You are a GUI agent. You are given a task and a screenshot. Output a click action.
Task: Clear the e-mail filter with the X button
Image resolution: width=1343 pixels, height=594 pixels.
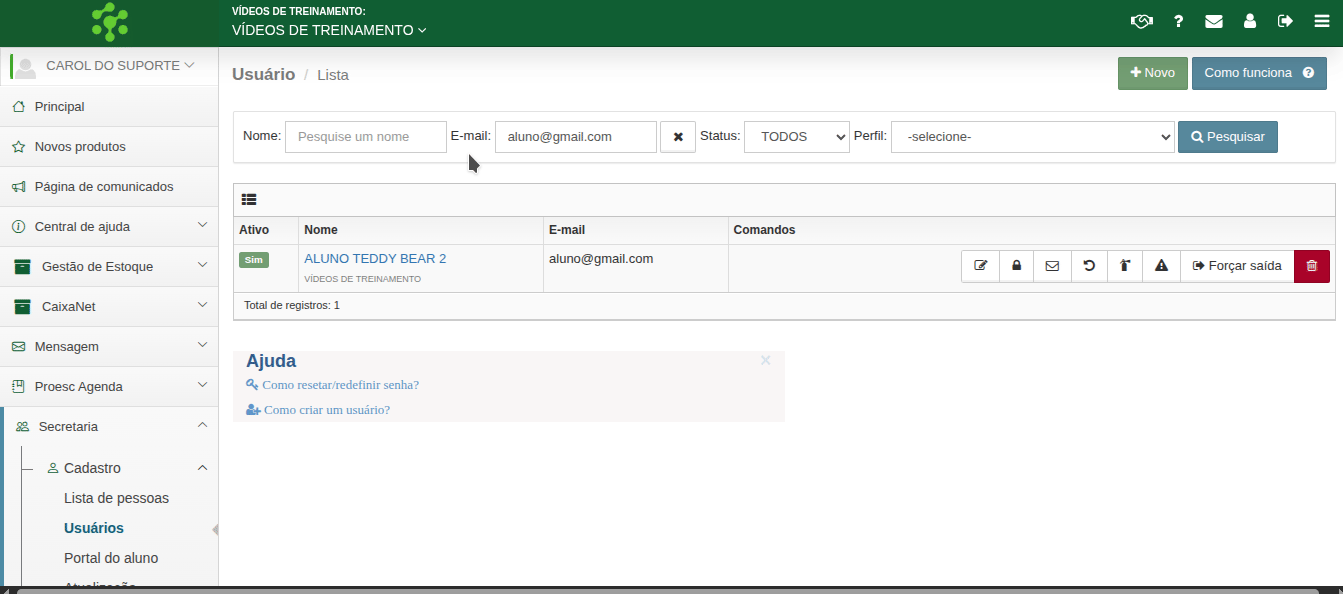678,137
